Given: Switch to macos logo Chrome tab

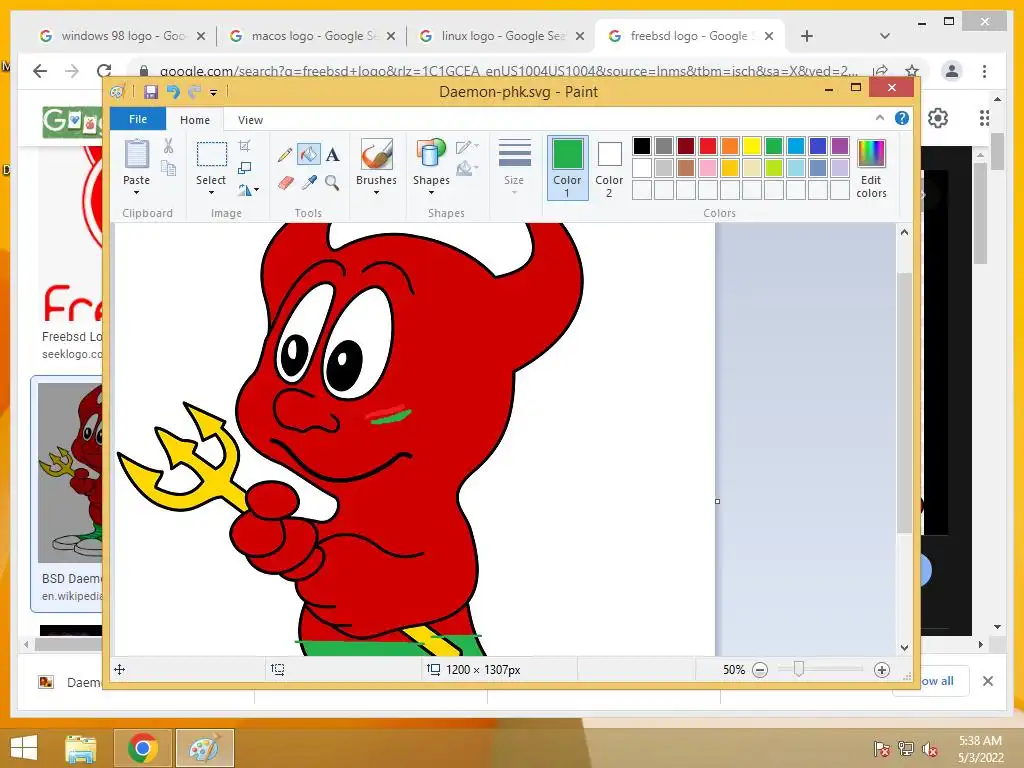Looking at the screenshot, I should point(312,36).
